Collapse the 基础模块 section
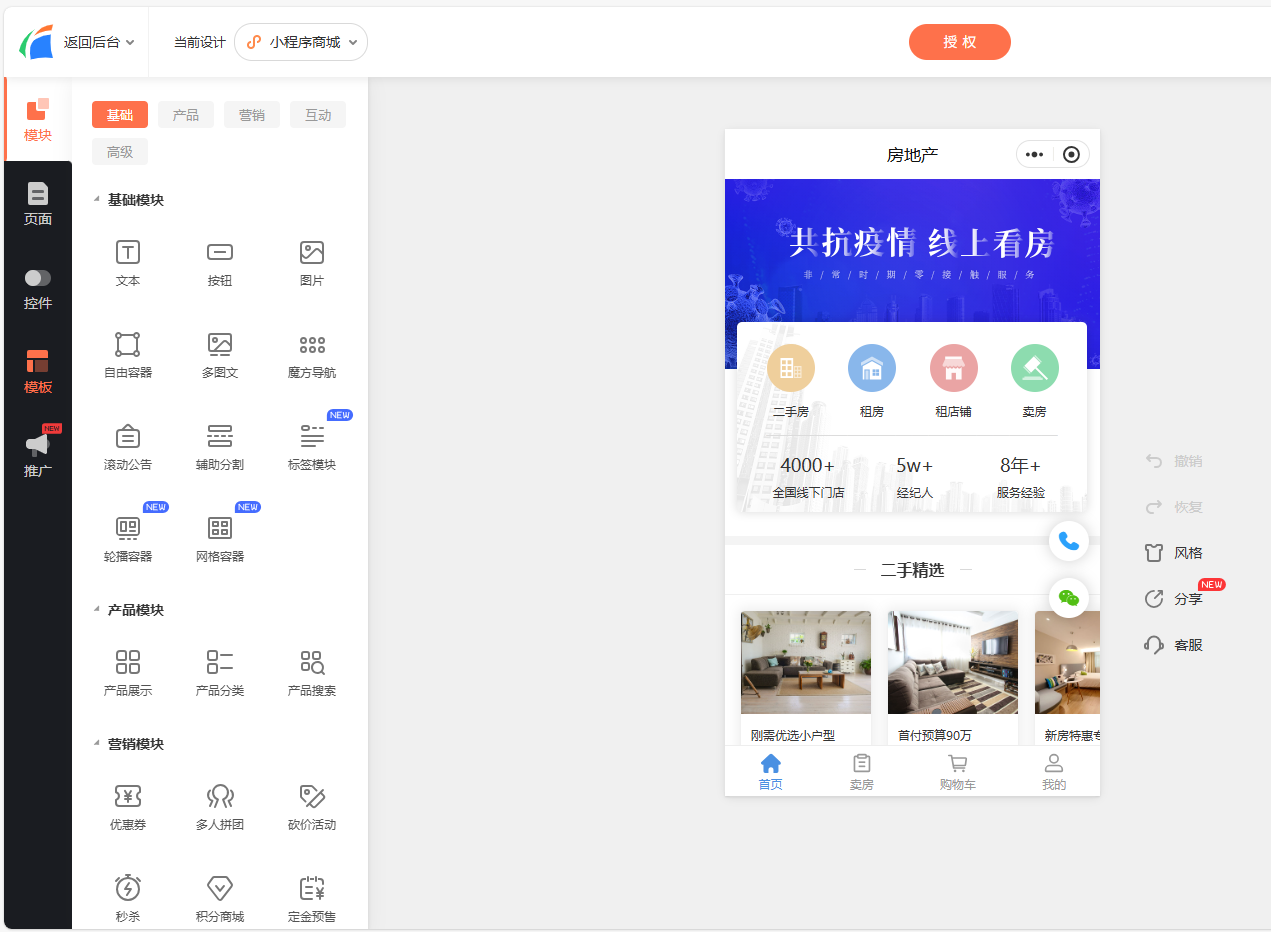1271x932 pixels. click(x=96, y=200)
